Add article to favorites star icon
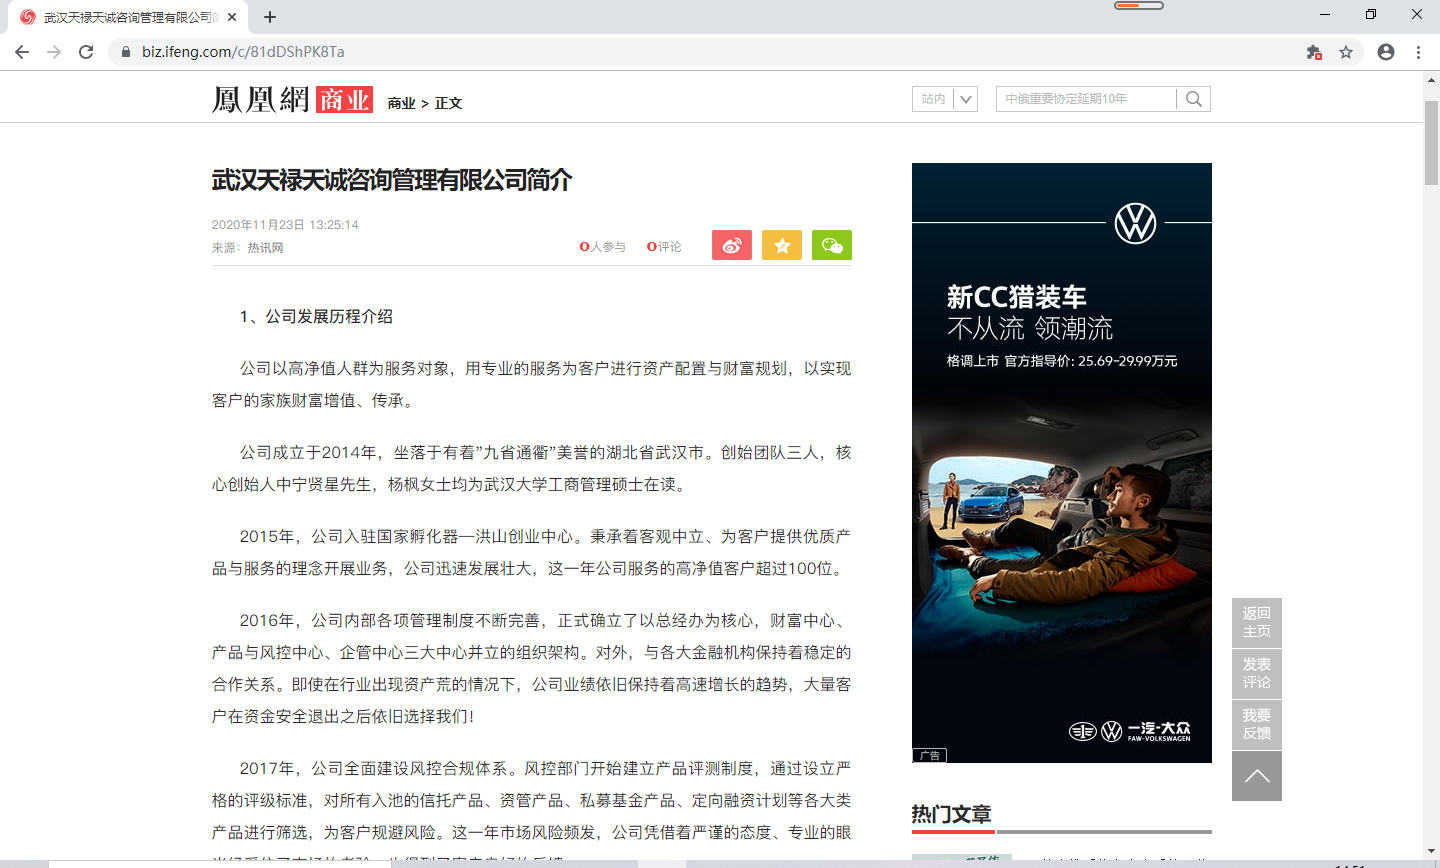The height and width of the screenshot is (868, 1440). coord(782,245)
